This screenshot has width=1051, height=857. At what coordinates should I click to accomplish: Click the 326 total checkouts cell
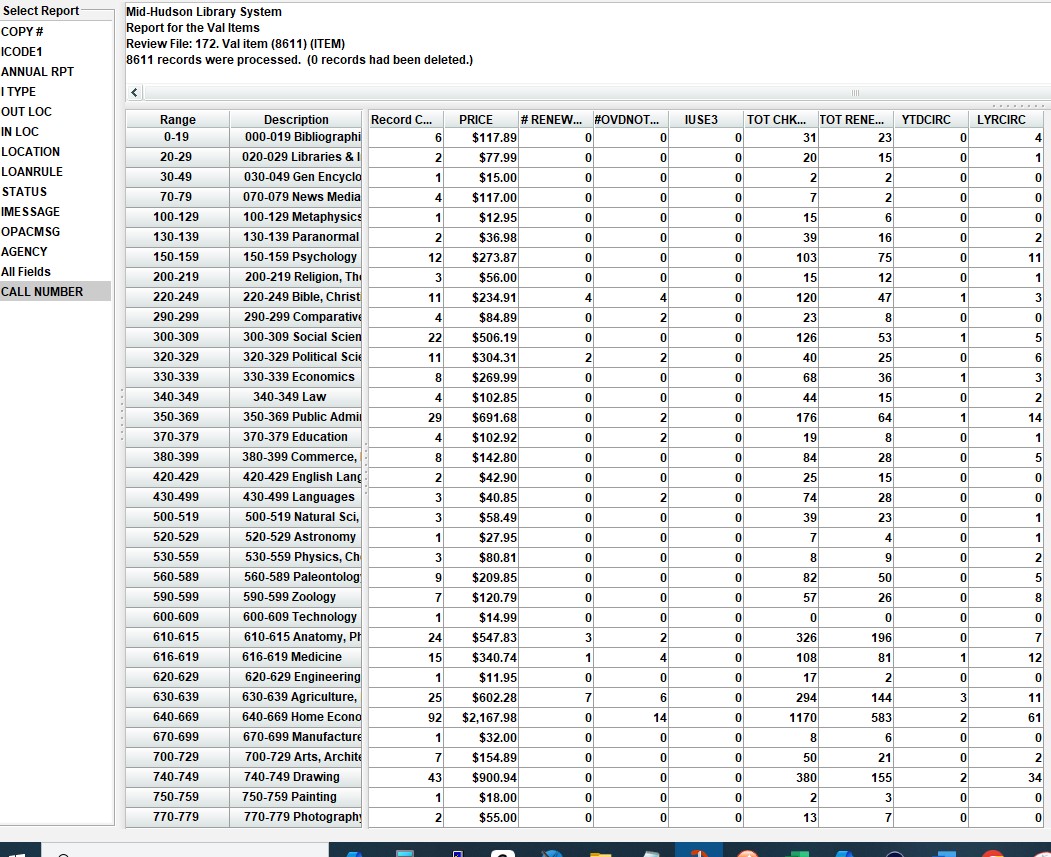[781, 637]
